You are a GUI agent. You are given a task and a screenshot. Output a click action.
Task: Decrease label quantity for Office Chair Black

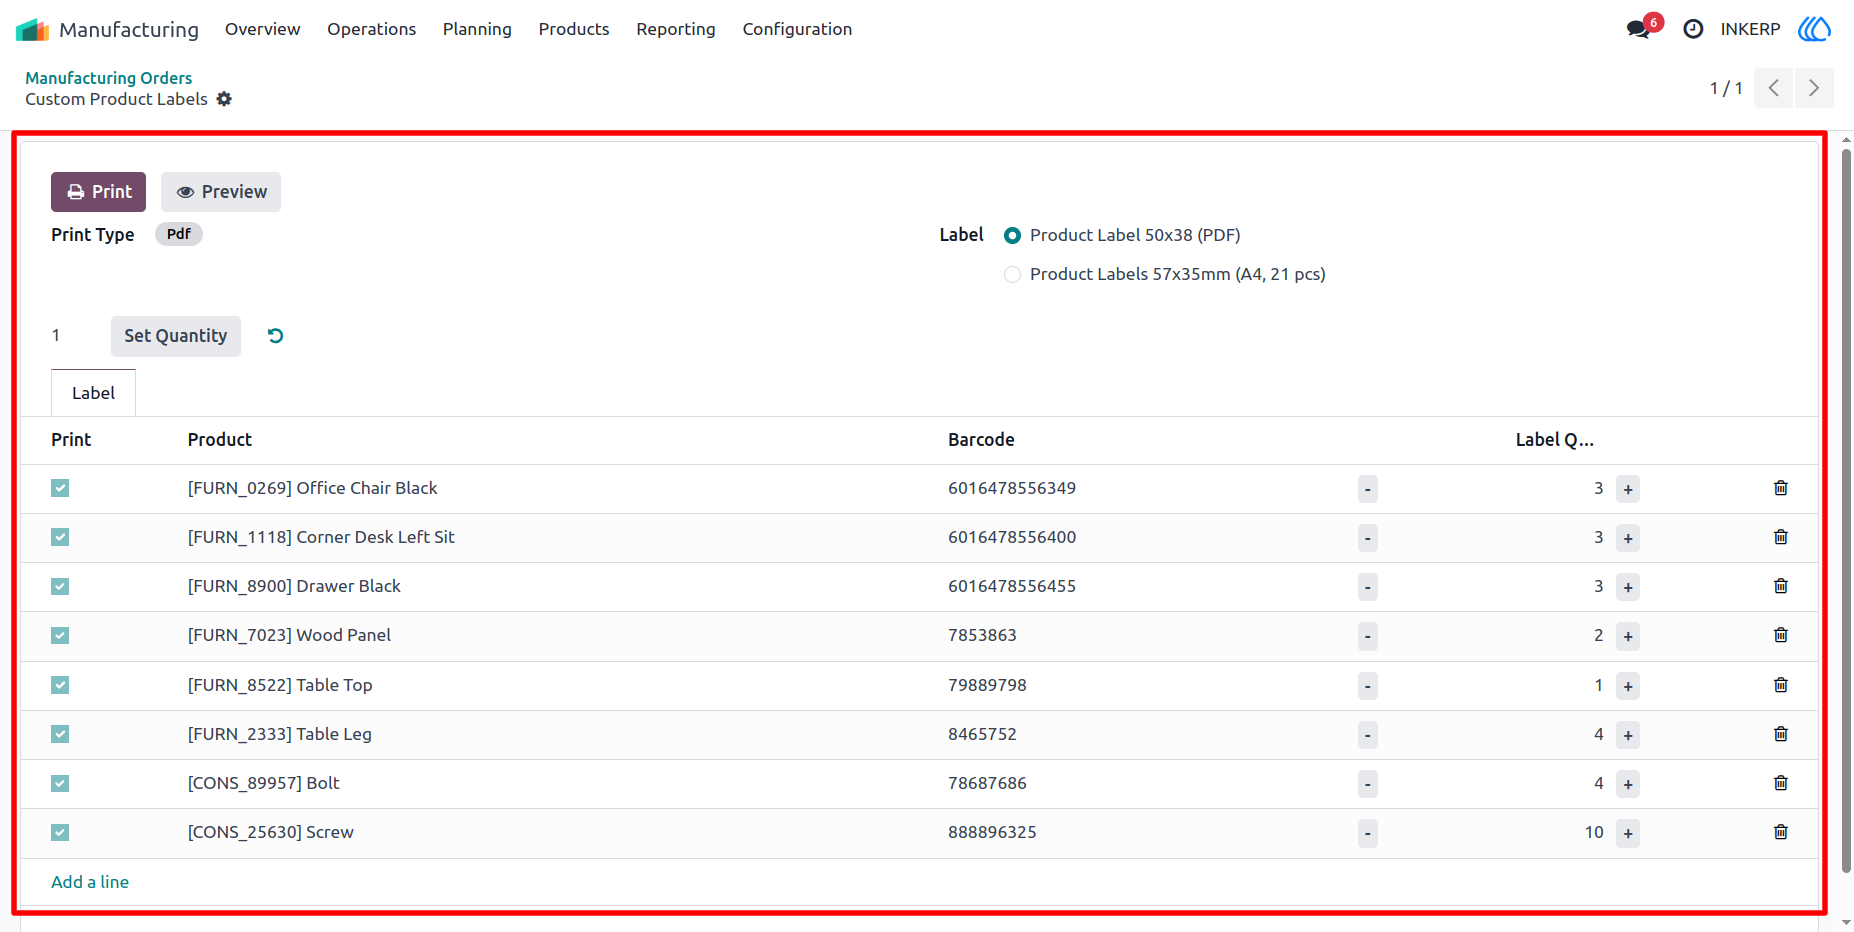(x=1368, y=489)
